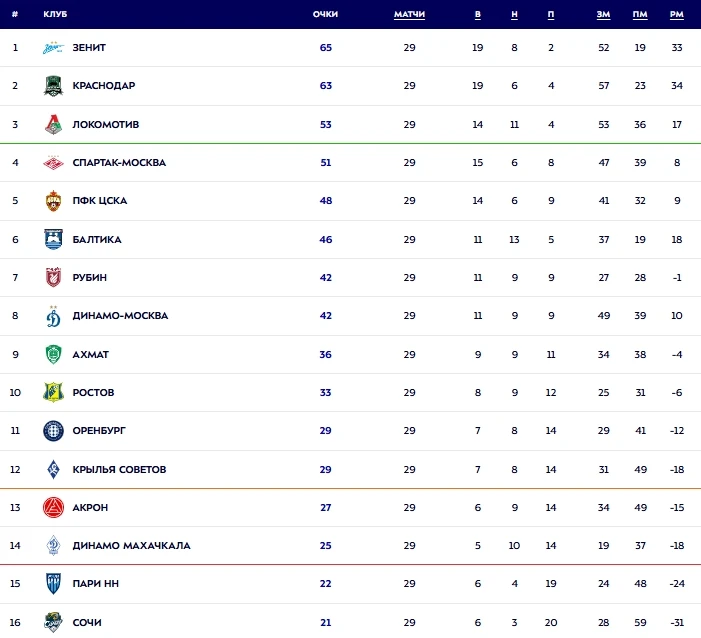
Task: Open the КРЫЛЬЯ СОВЕТОВ team name
Action: coord(119,469)
